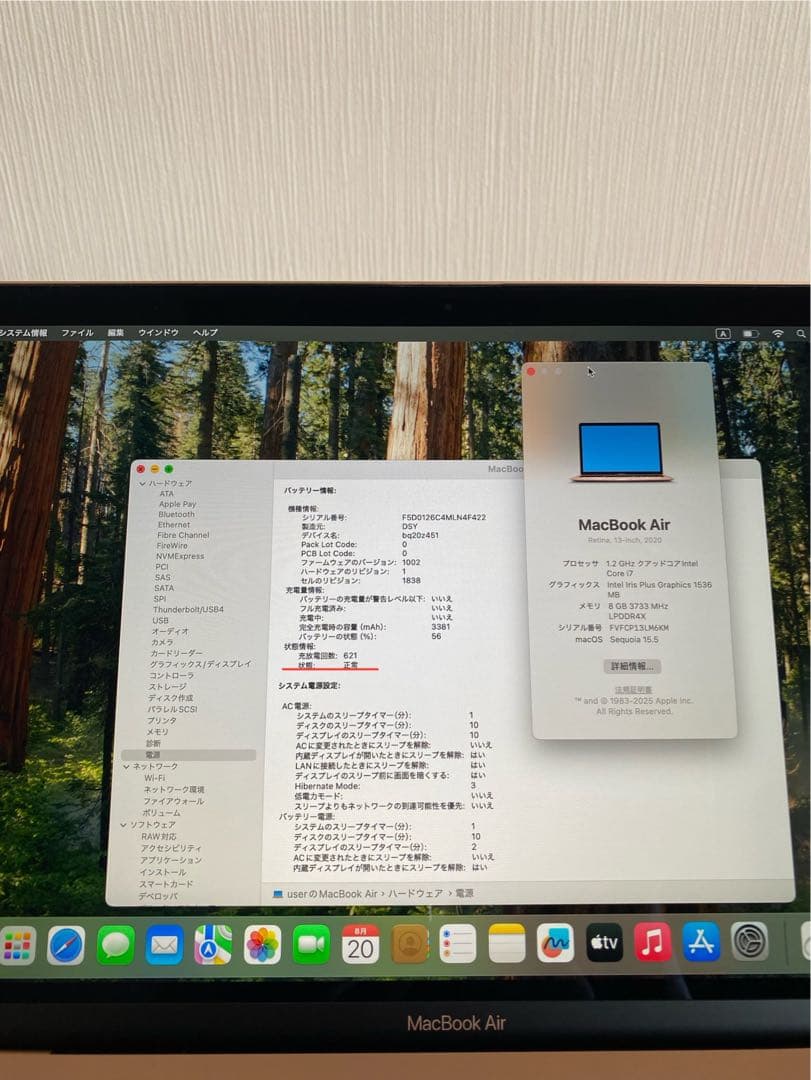
Task: Open Spotlight search magnifier in menu bar
Action: [801, 333]
